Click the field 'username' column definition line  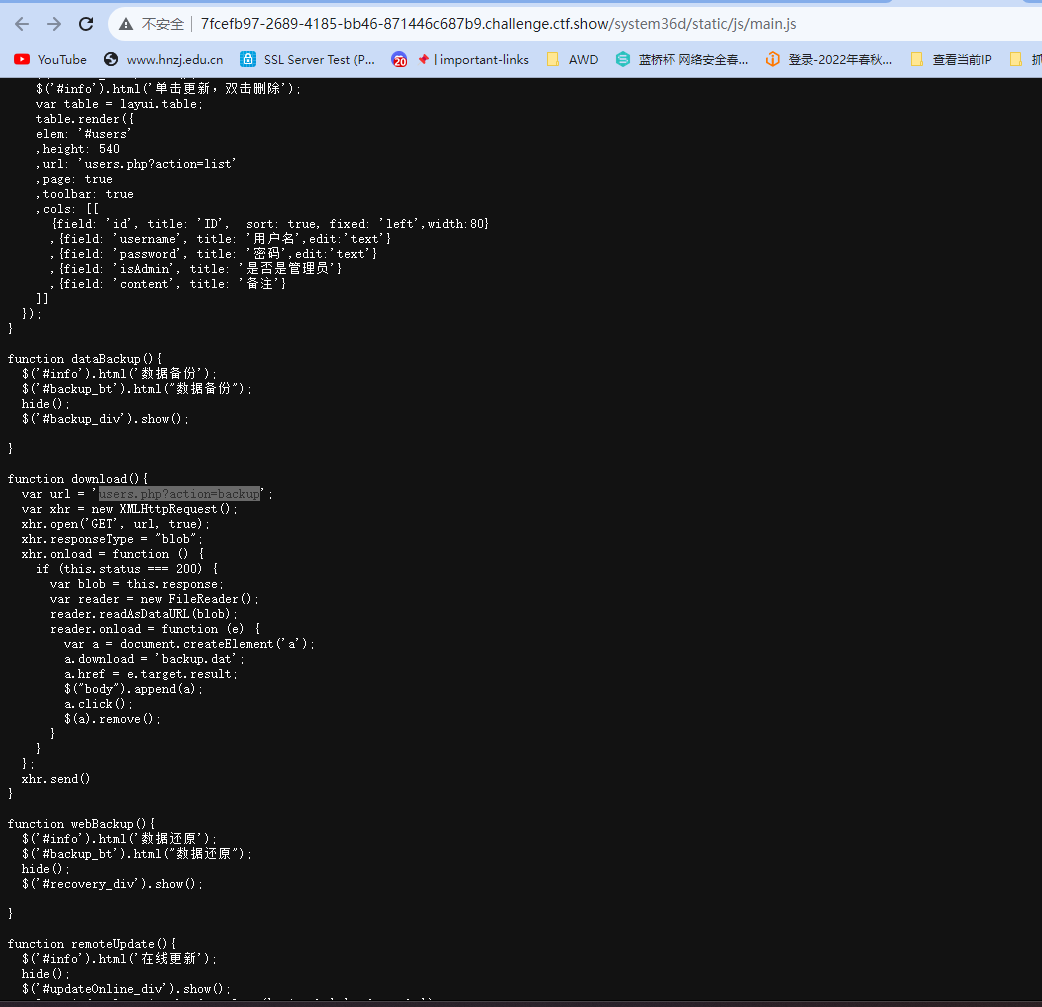pyautogui.click(x=220, y=239)
